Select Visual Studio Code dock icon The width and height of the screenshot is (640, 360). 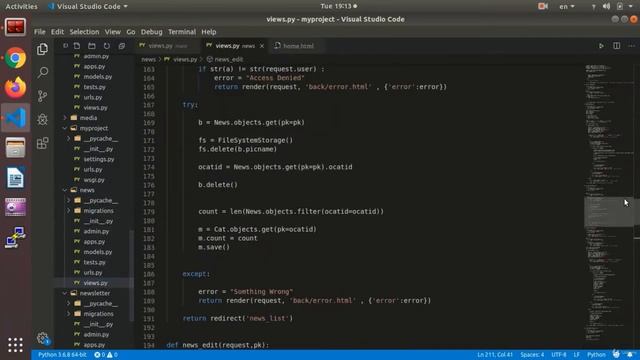coord(16,118)
